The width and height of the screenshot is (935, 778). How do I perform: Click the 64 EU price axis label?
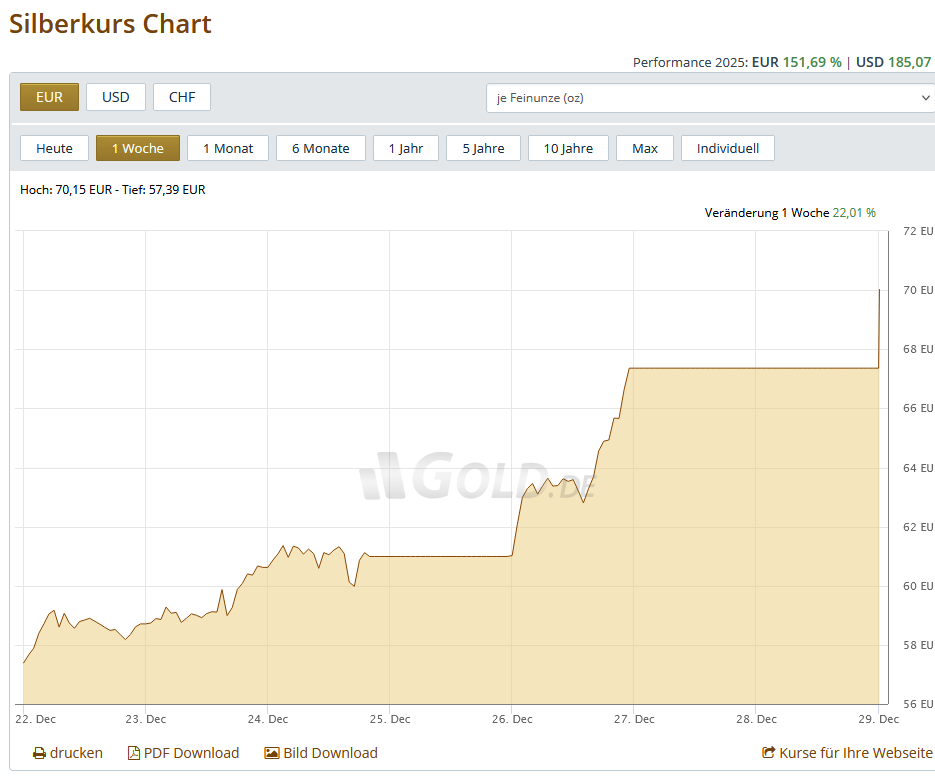[x=918, y=468]
